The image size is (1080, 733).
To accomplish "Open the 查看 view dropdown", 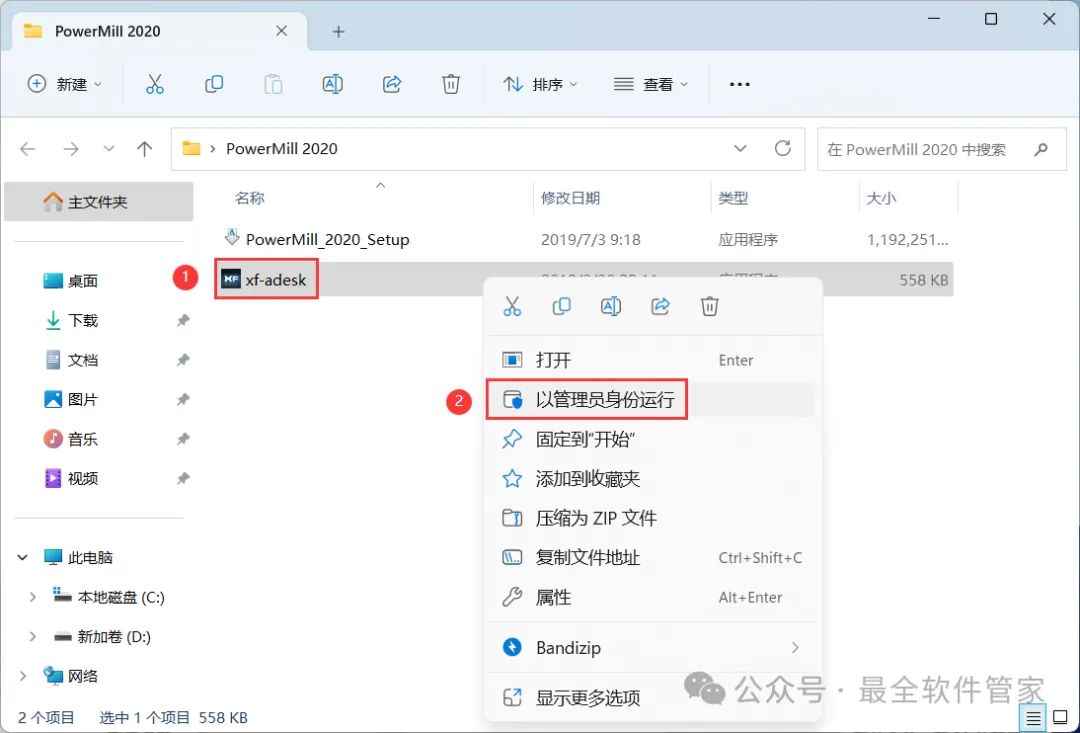I will click(x=651, y=84).
